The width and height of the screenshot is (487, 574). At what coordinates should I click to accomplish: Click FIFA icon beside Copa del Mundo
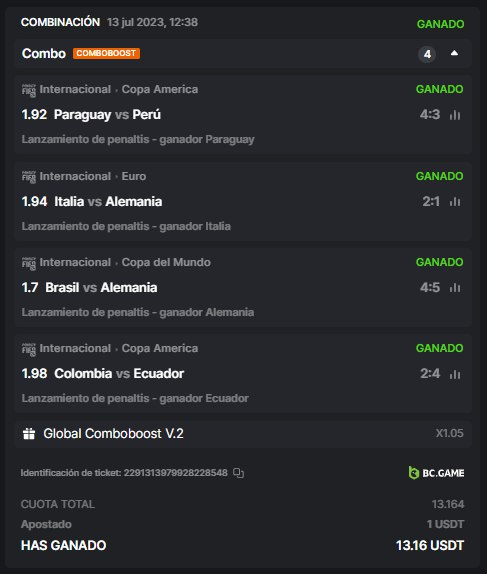click(29, 263)
